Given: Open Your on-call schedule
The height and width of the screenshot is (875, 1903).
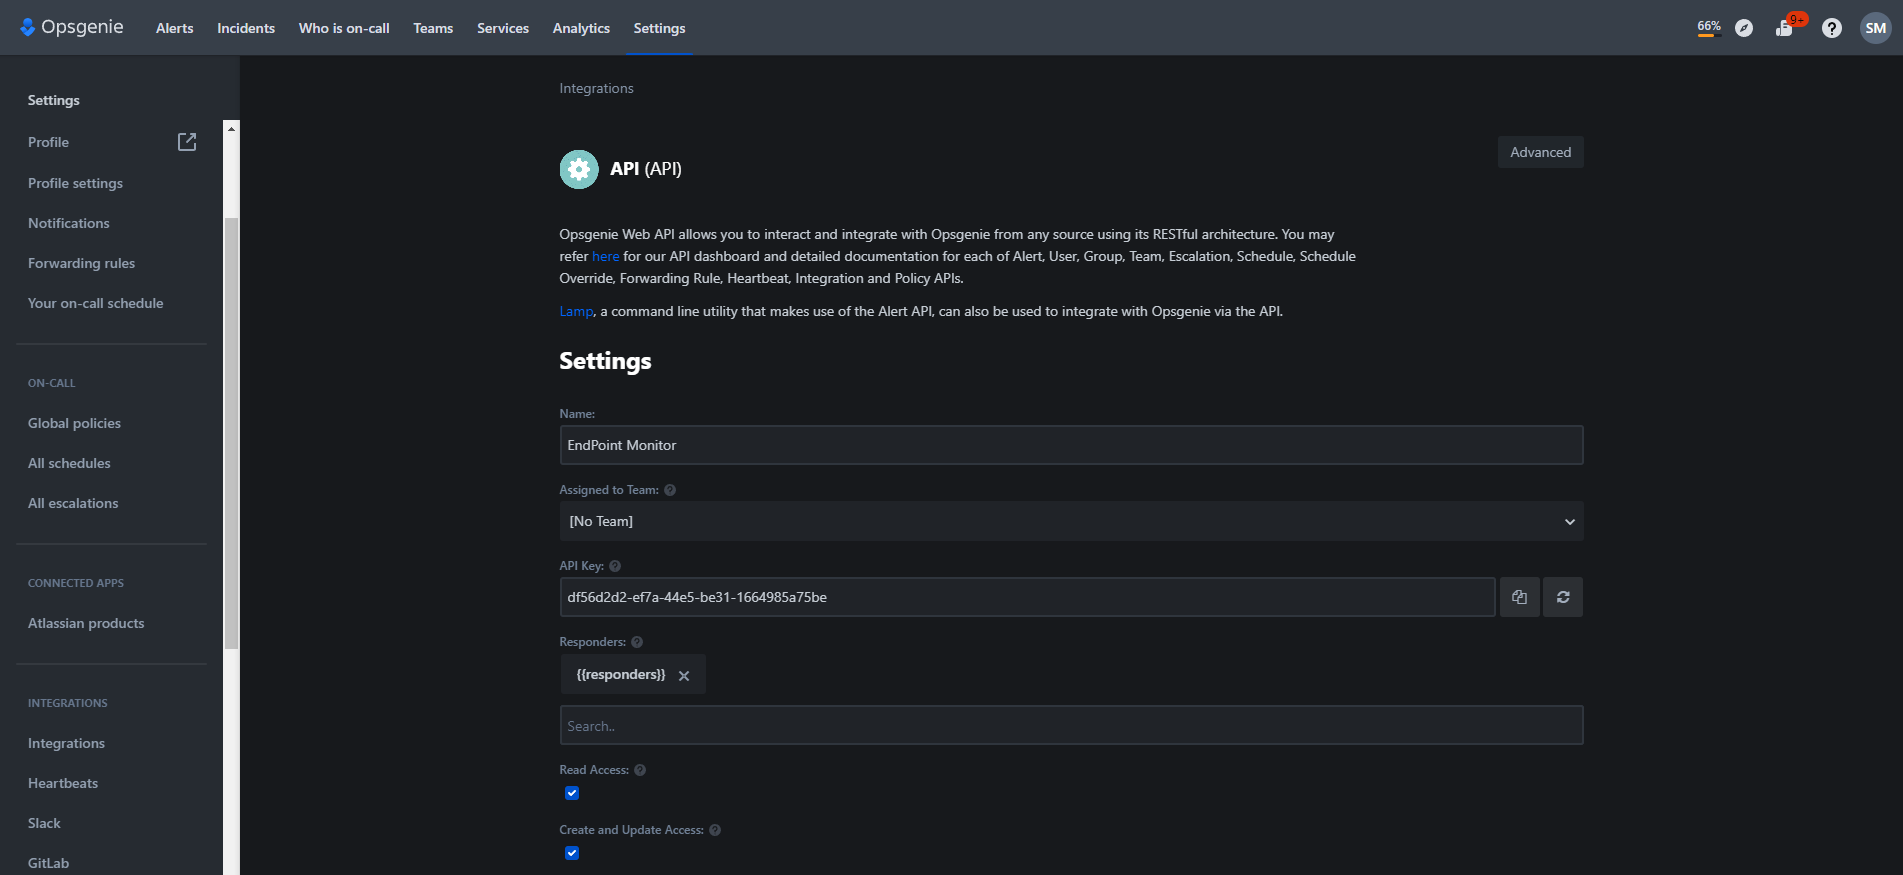Looking at the screenshot, I should click(95, 303).
